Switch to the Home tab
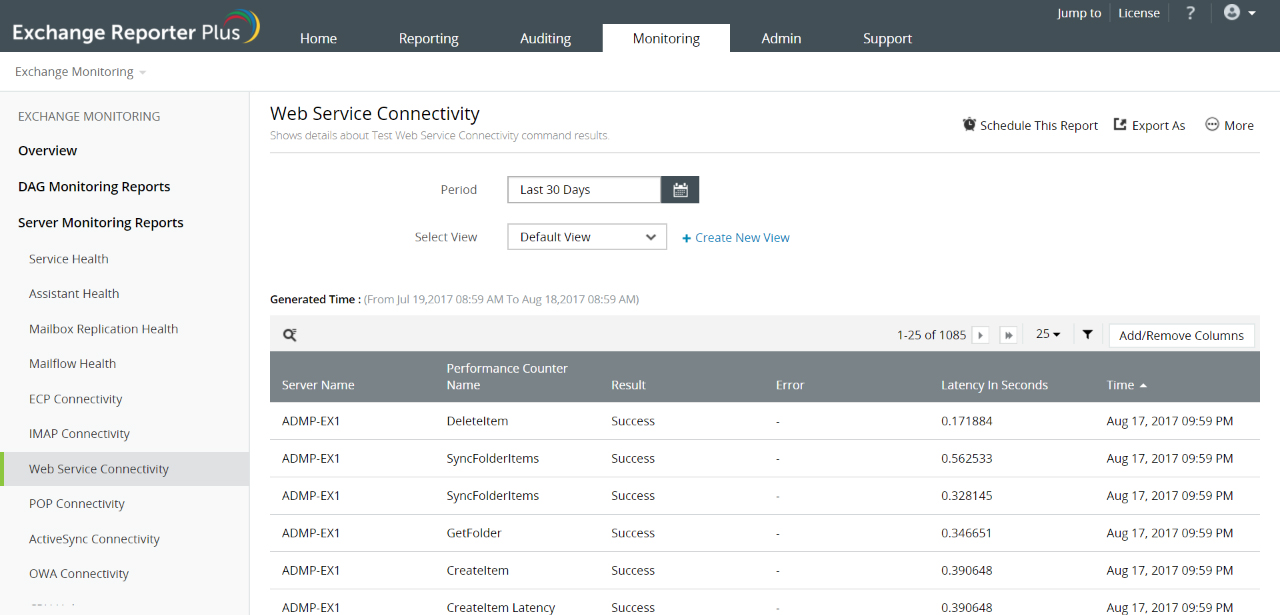This screenshot has height=615, width=1280. (x=318, y=38)
